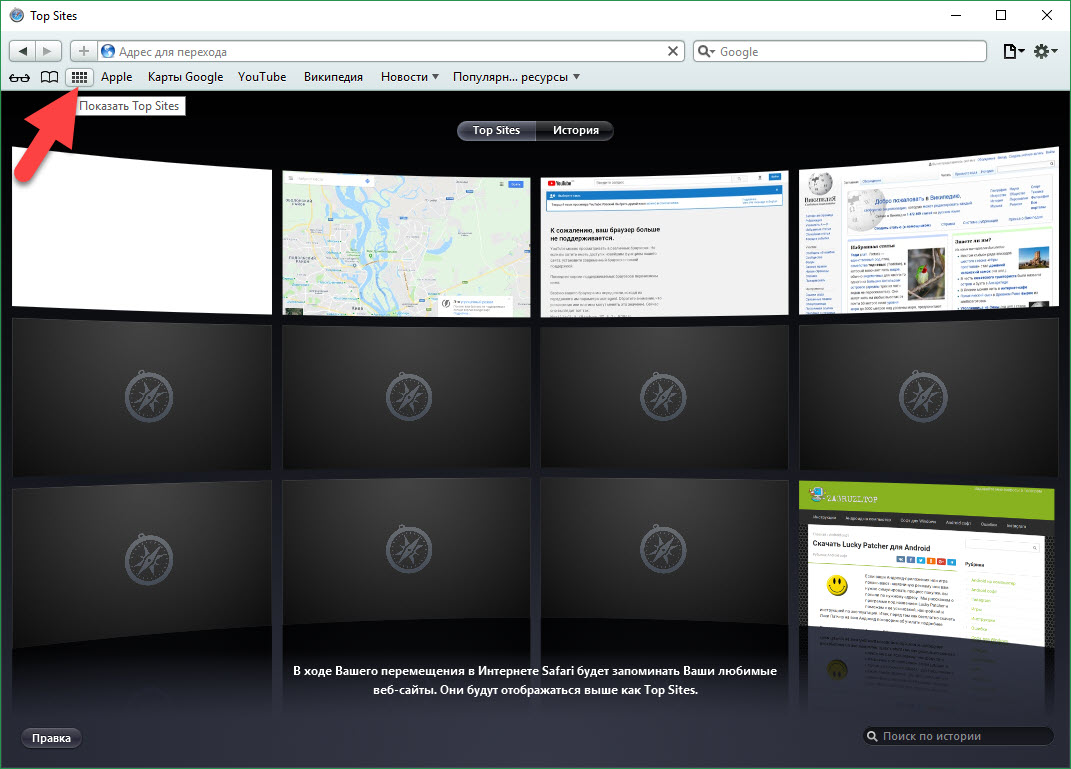Open the bookmarks book icon
The image size is (1071, 769).
(x=49, y=77)
